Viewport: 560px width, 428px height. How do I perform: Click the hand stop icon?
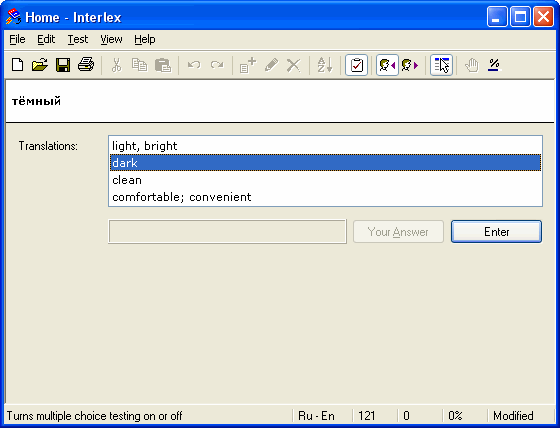point(472,65)
